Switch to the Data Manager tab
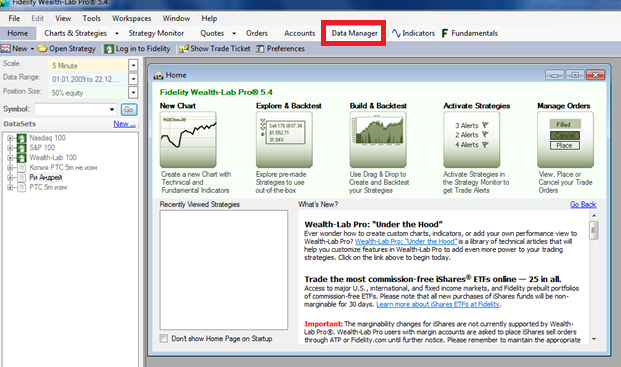 [354, 33]
